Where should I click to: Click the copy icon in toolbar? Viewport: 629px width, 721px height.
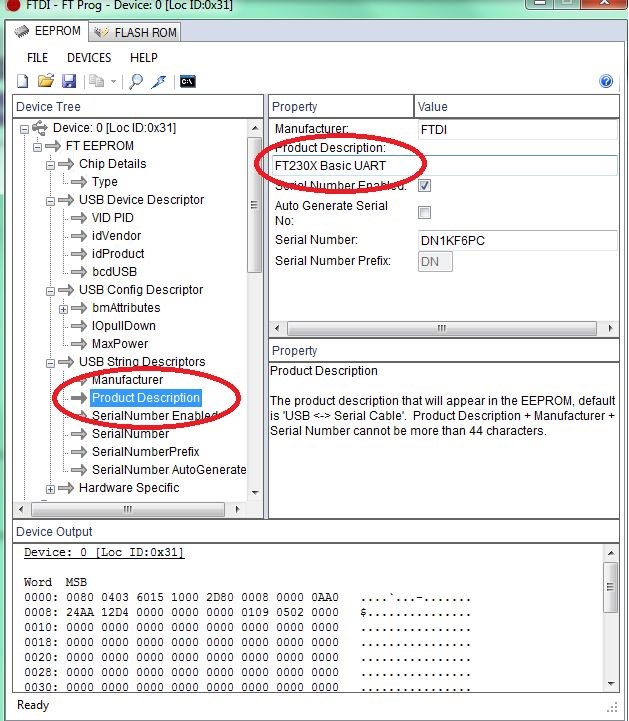pos(96,81)
